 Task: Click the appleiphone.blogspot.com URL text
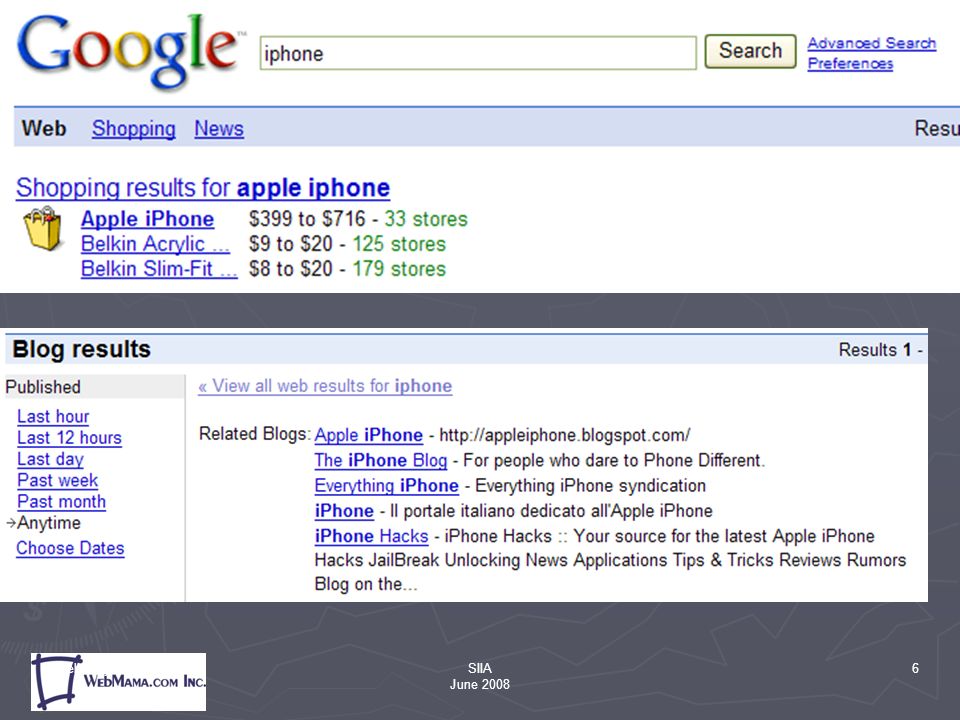pyautogui.click(x=564, y=435)
